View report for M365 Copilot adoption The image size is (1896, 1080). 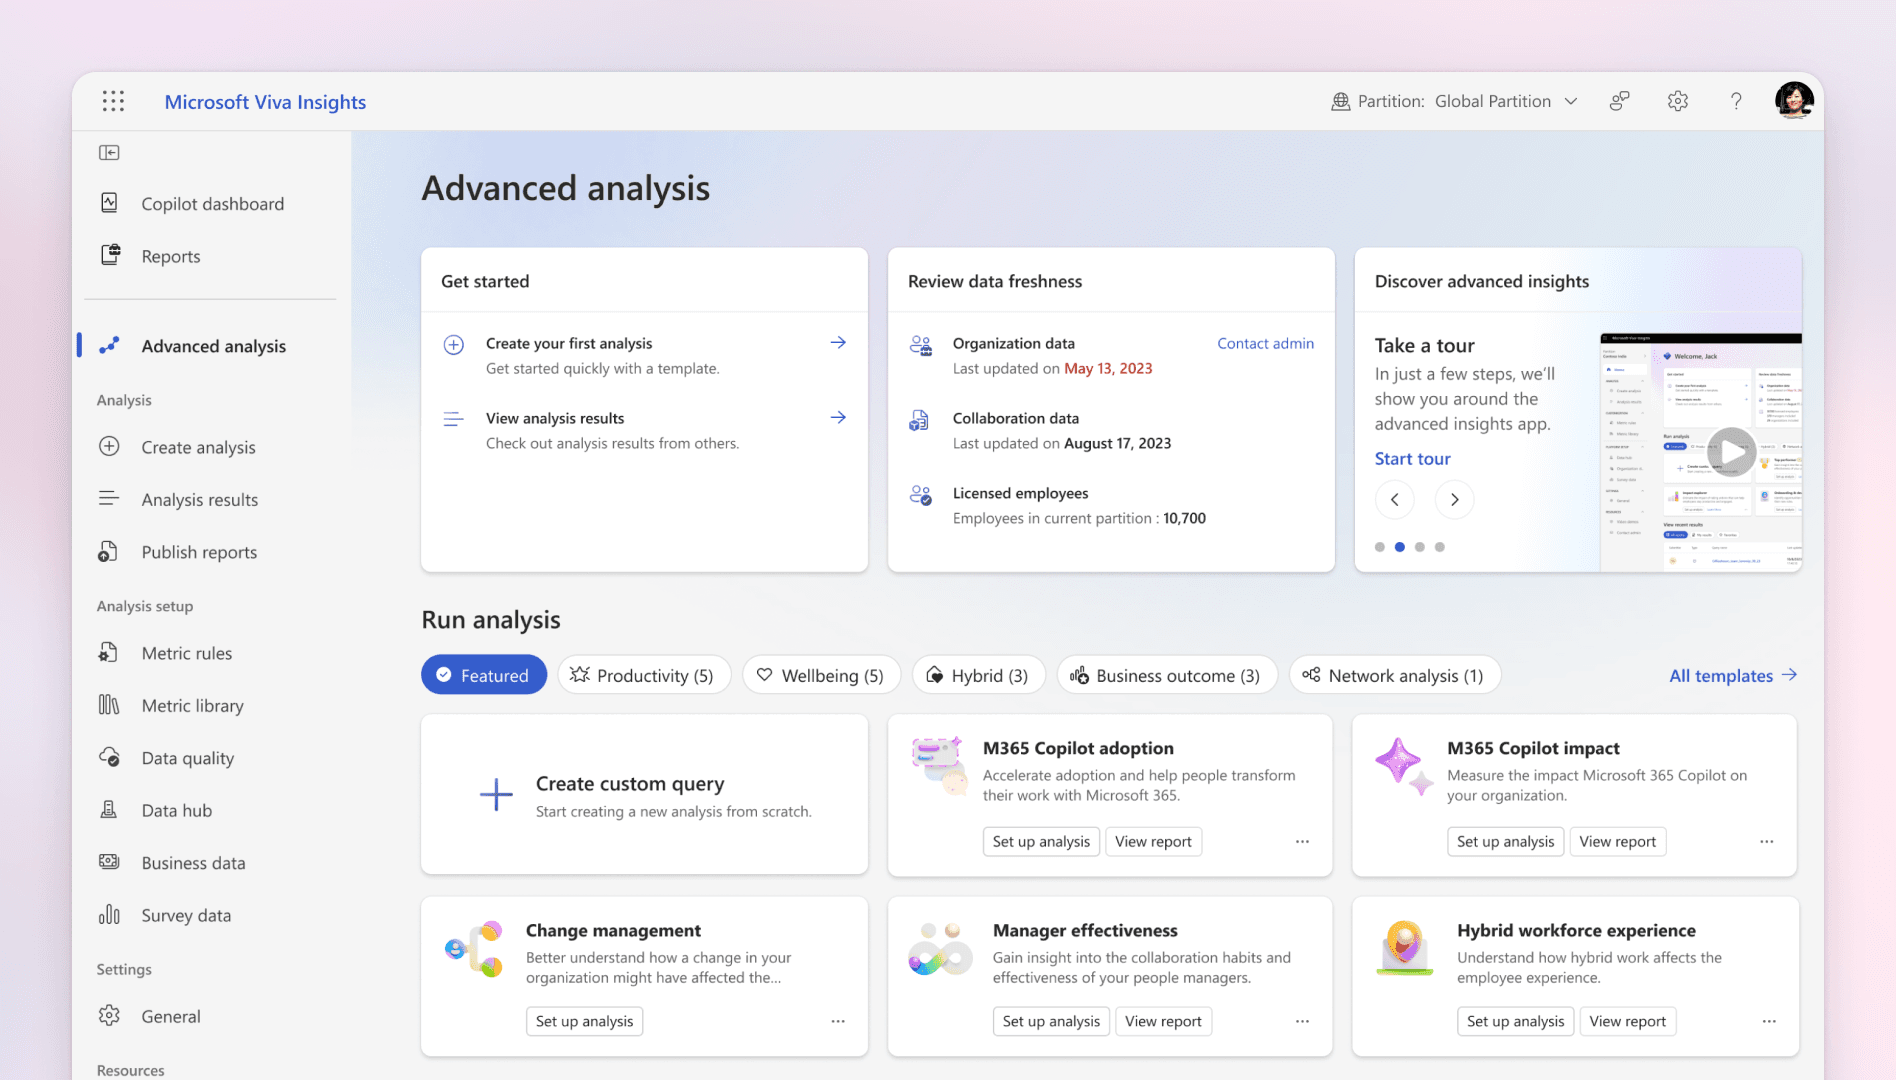tap(1153, 841)
